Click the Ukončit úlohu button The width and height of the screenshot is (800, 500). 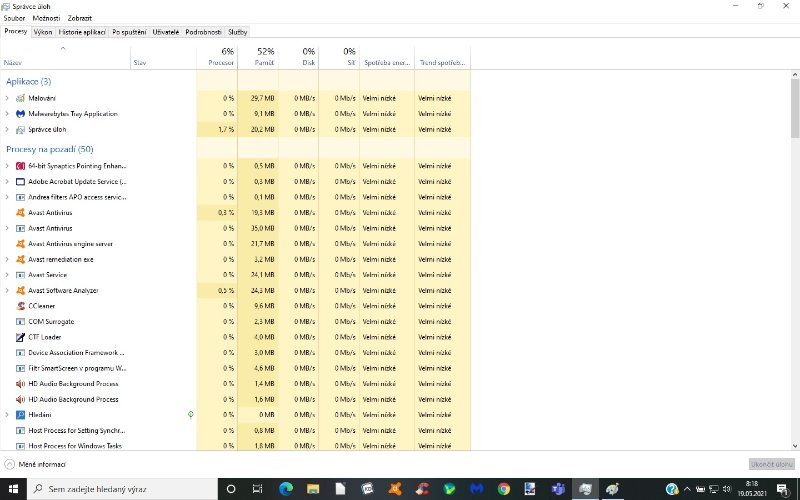(x=771, y=464)
